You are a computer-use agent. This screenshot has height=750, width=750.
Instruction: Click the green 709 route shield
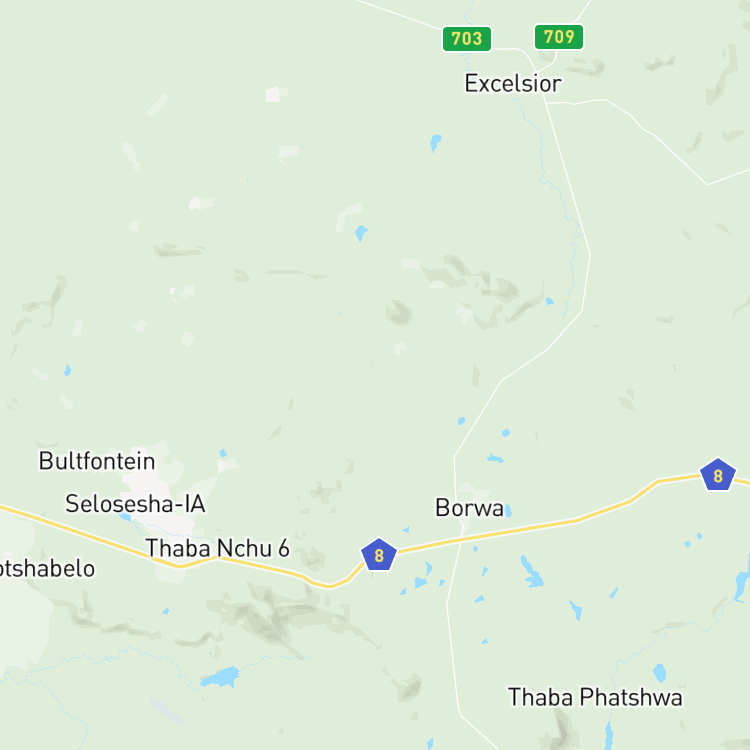coord(559,37)
